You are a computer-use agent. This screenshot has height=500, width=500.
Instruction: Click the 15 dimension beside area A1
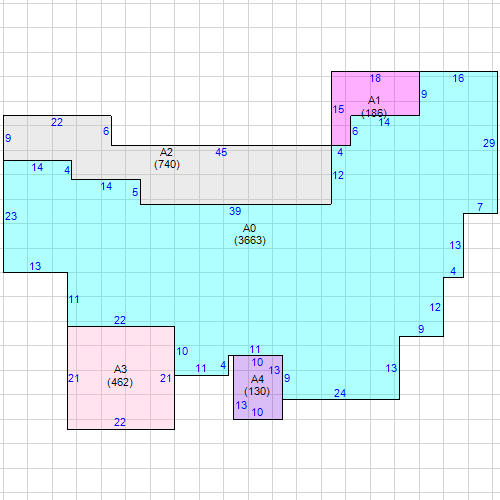pyautogui.click(x=338, y=109)
